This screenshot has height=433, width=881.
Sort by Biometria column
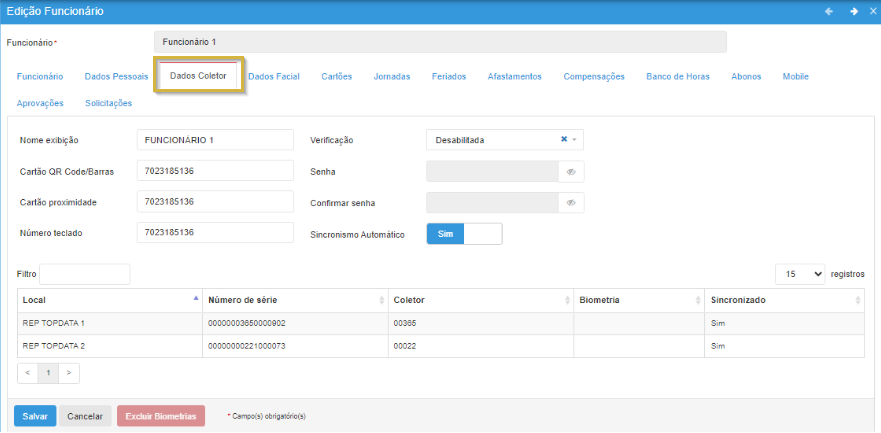pos(697,300)
